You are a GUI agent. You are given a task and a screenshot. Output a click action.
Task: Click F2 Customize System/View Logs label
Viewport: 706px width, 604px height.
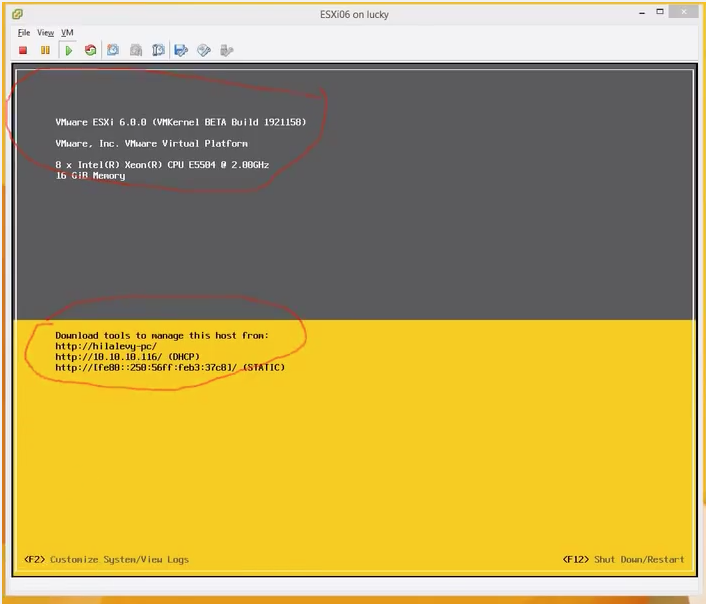click(x=106, y=559)
